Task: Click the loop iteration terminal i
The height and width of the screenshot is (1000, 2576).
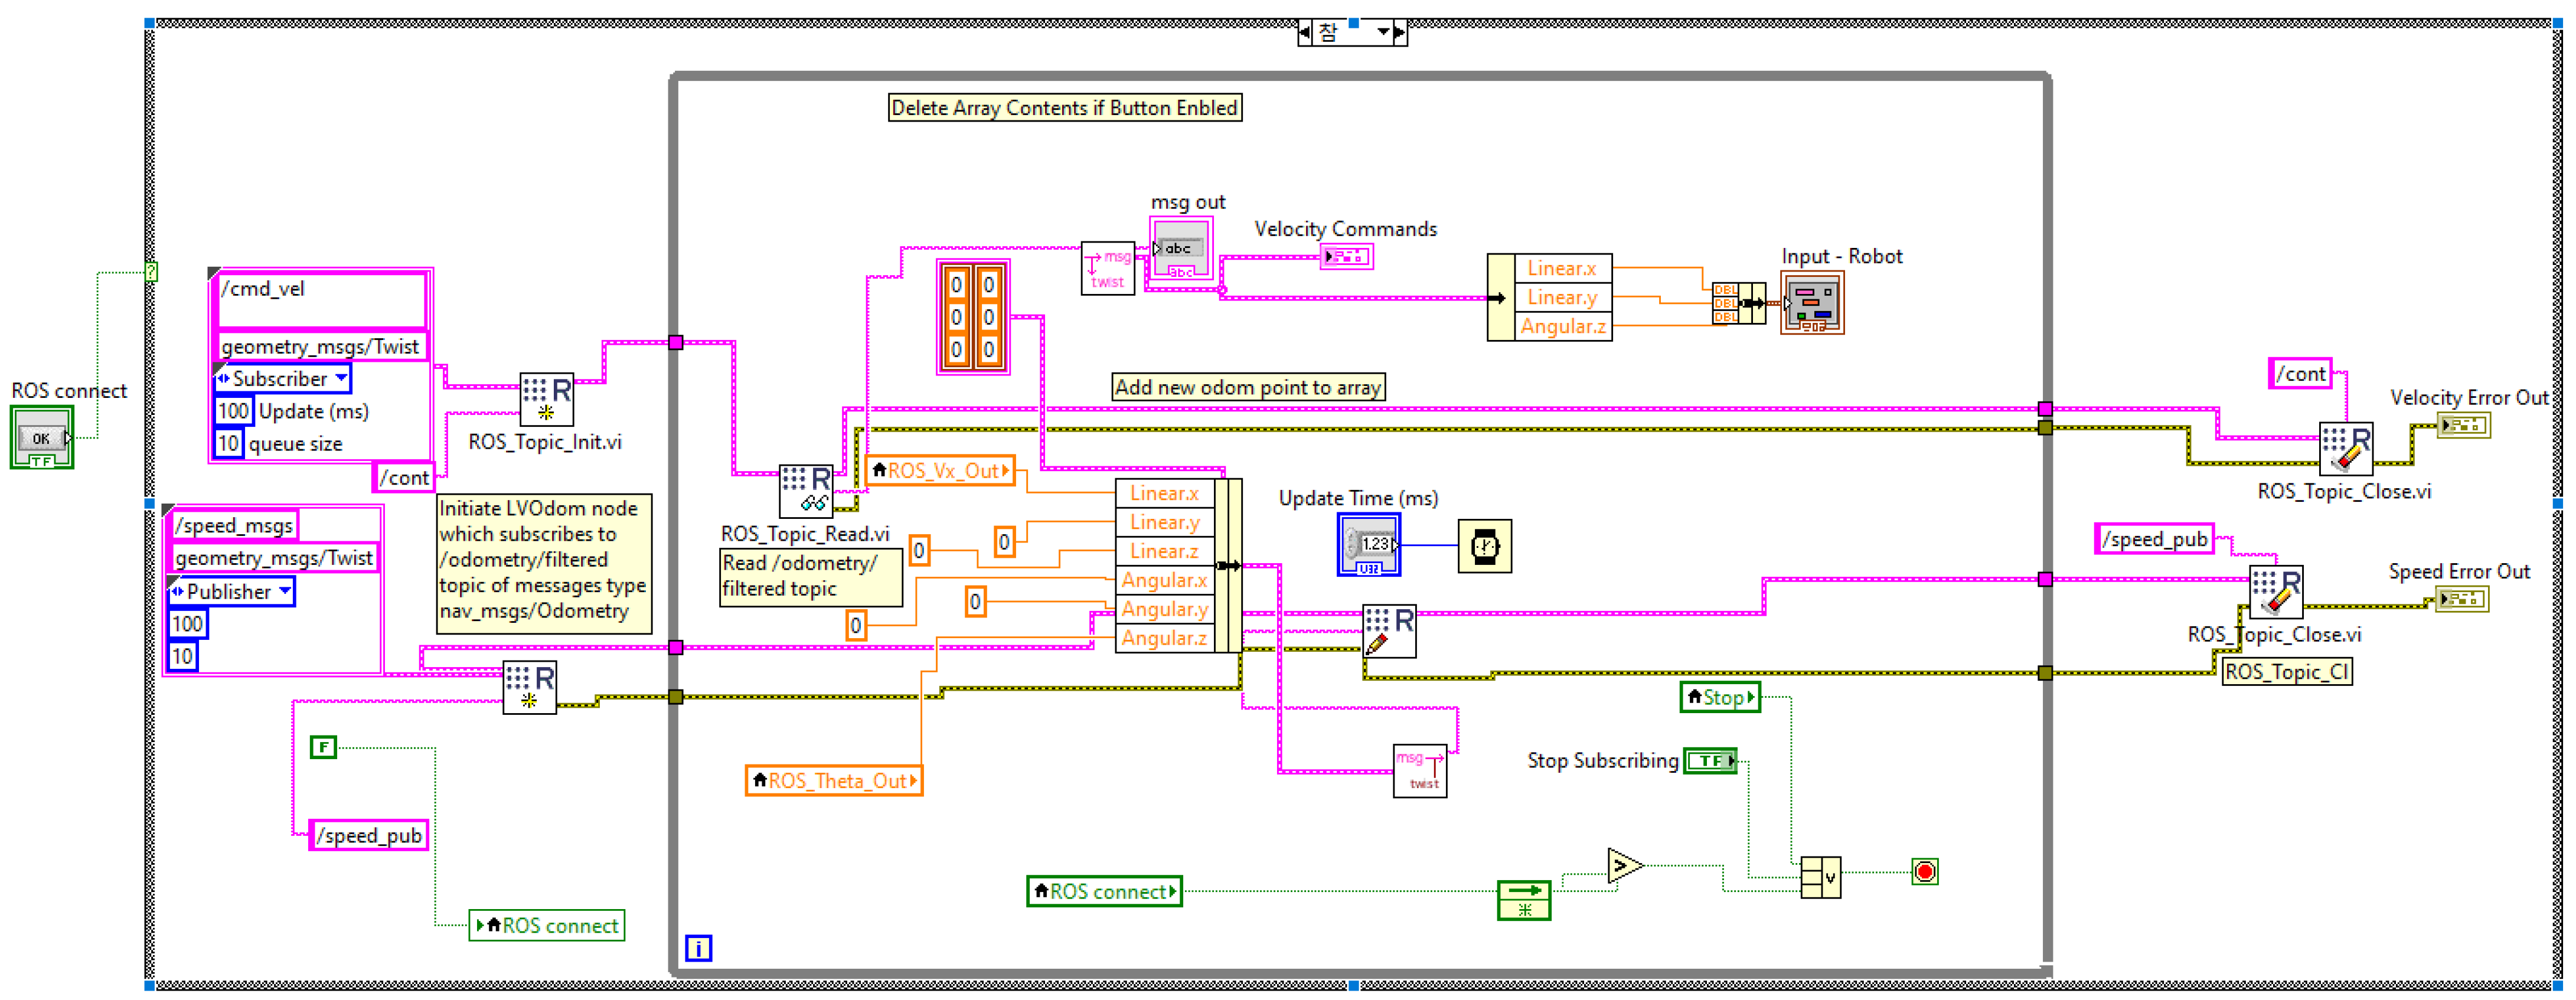Action: pyautogui.click(x=698, y=947)
